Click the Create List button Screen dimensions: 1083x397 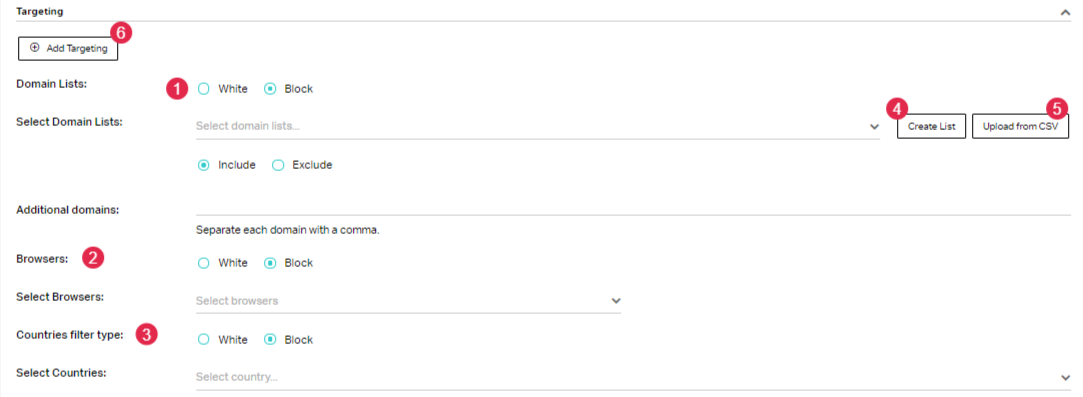pos(931,126)
